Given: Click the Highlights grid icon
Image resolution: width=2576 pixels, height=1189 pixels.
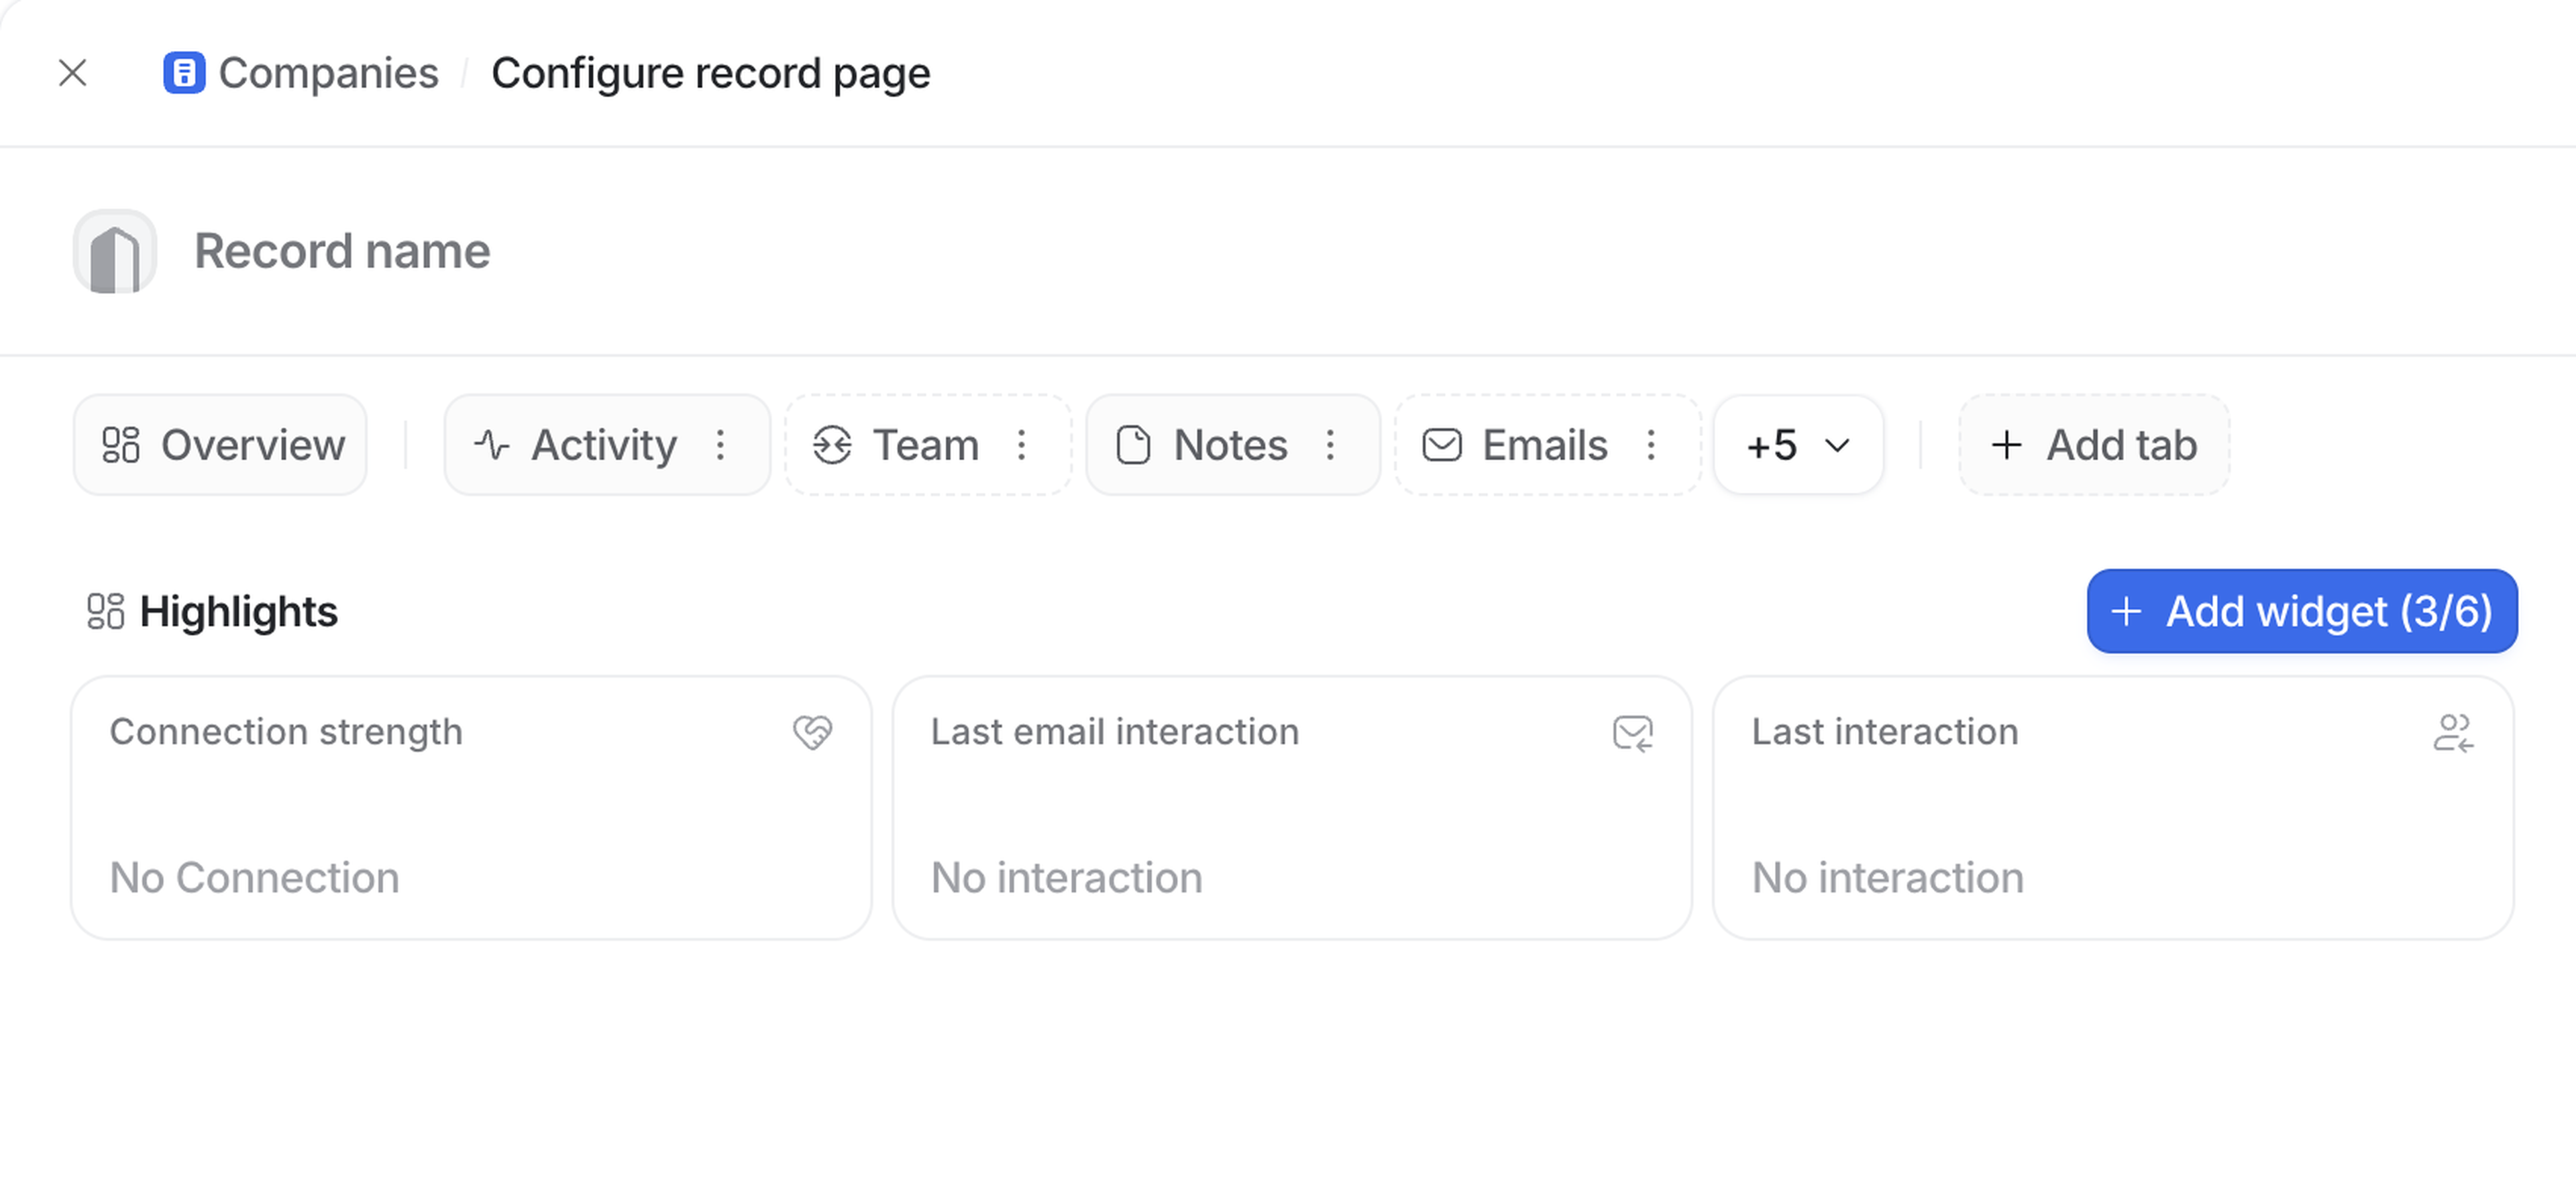Looking at the screenshot, I should click(x=106, y=612).
